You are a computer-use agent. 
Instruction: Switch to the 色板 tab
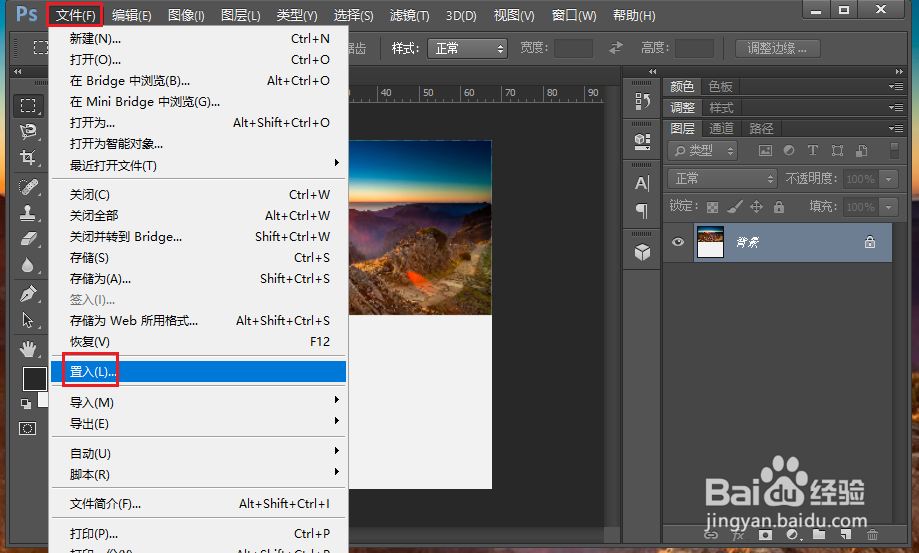click(x=720, y=86)
